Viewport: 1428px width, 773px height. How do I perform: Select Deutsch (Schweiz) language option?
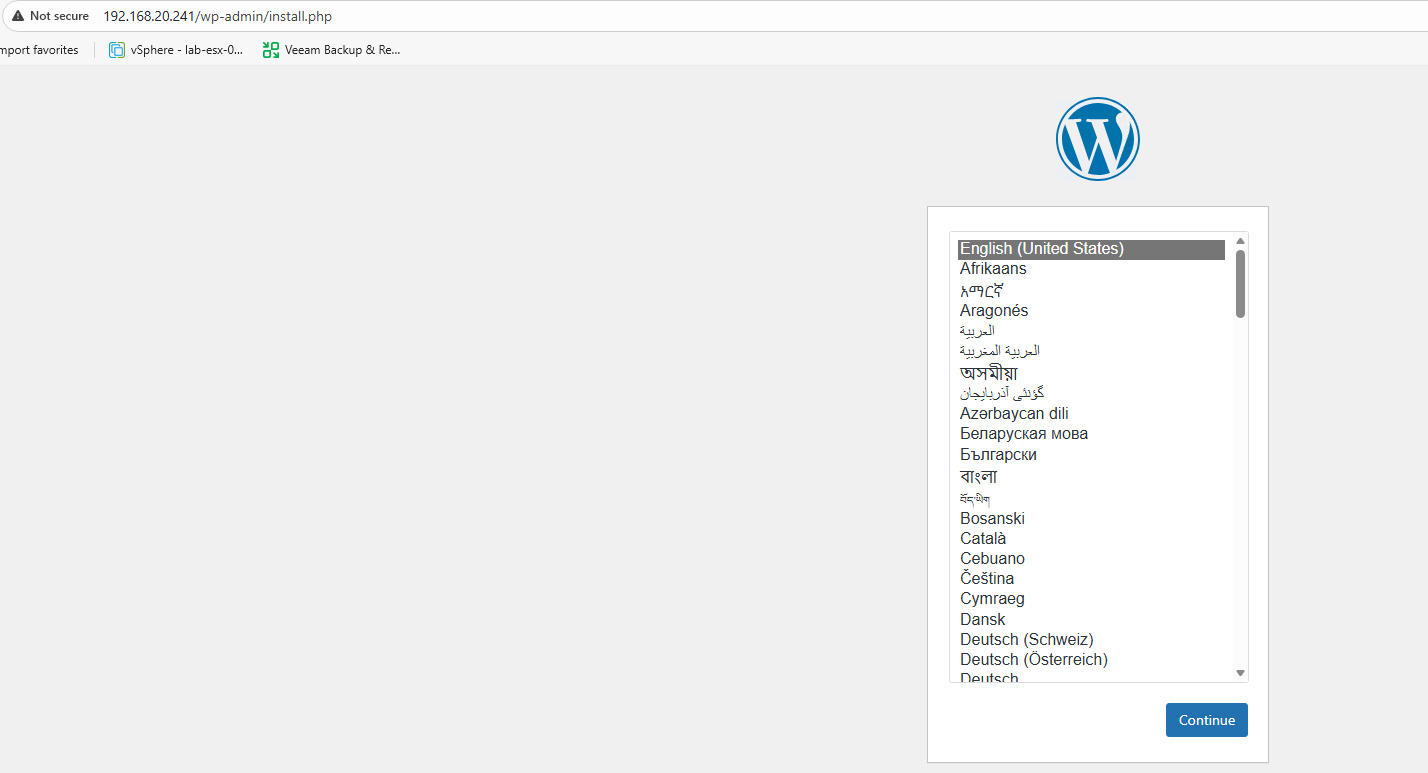tap(1026, 640)
